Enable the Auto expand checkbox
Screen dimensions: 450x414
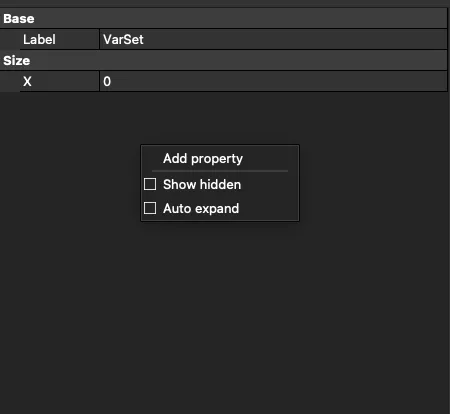pos(150,208)
